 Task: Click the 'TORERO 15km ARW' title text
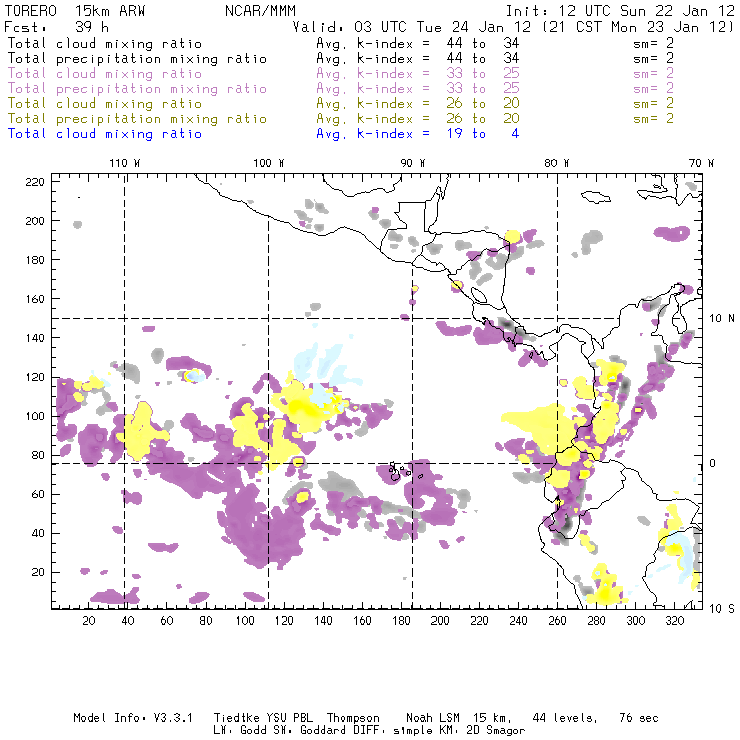coord(75,11)
